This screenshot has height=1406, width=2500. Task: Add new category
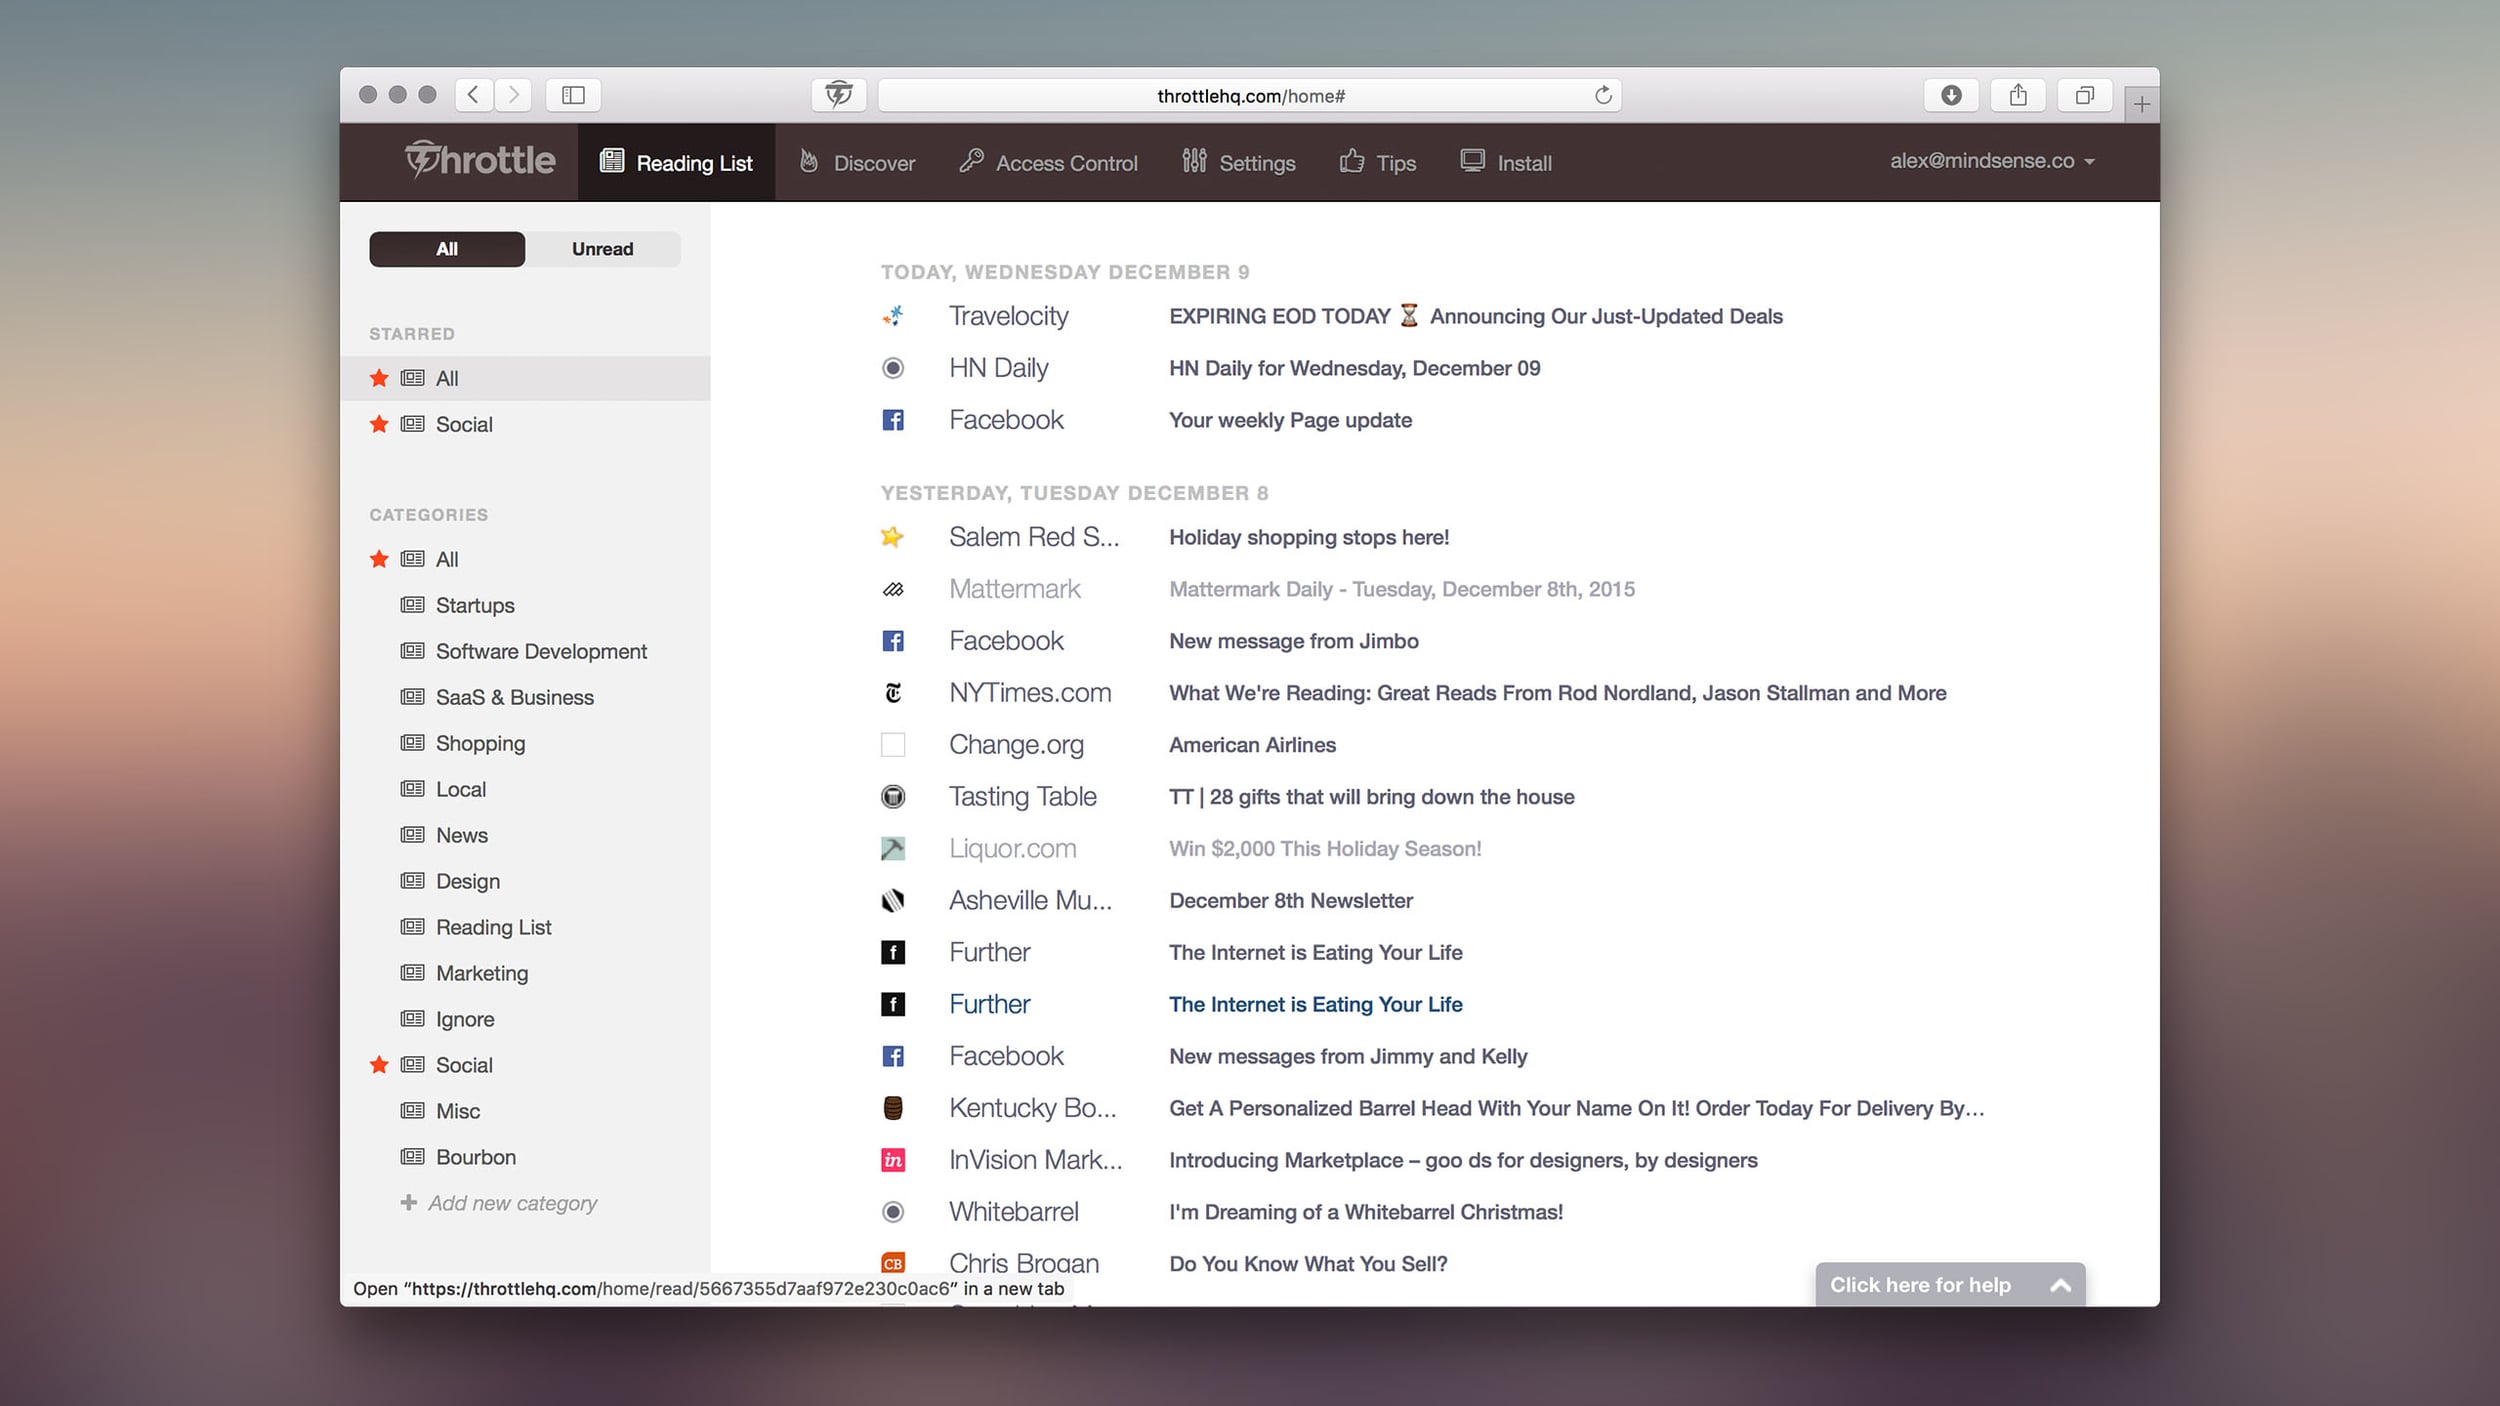pyautogui.click(x=498, y=1203)
